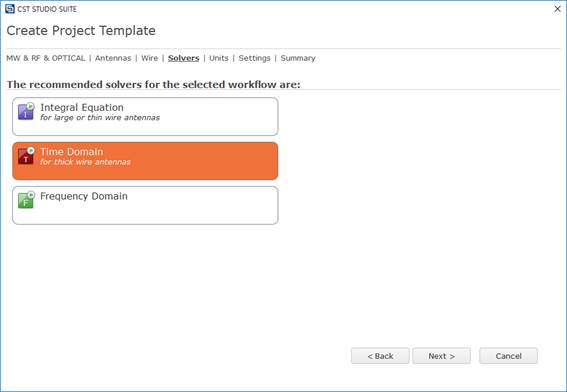Select the Time Domain solver option

click(145, 161)
